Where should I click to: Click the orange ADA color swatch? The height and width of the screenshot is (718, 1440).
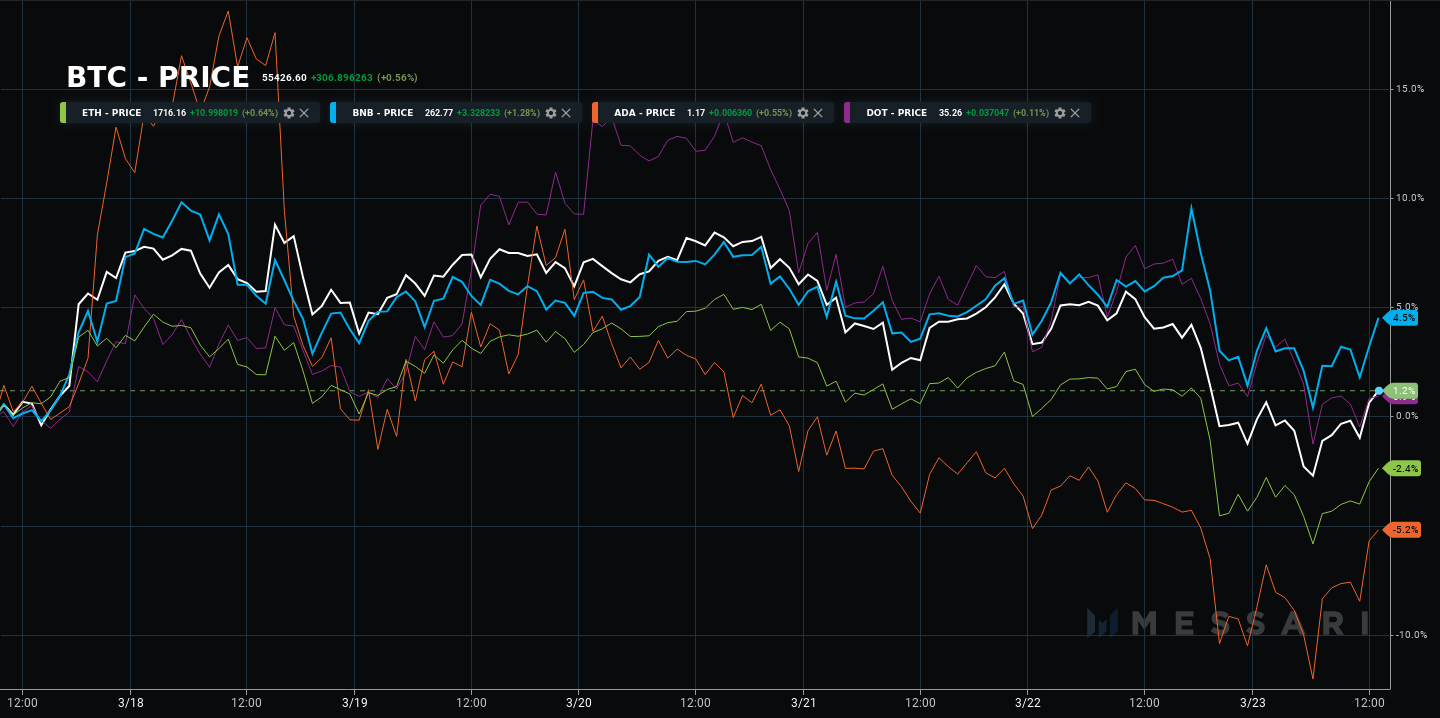[x=595, y=113]
